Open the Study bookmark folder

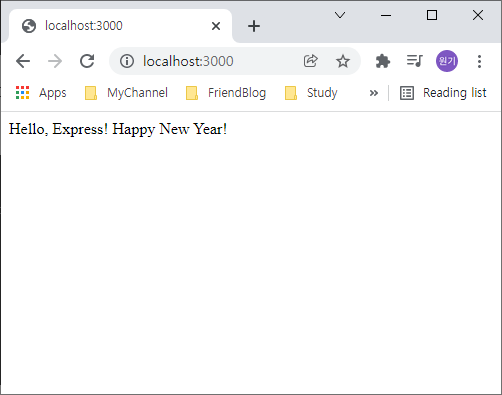pyautogui.click(x=311, y=93)
